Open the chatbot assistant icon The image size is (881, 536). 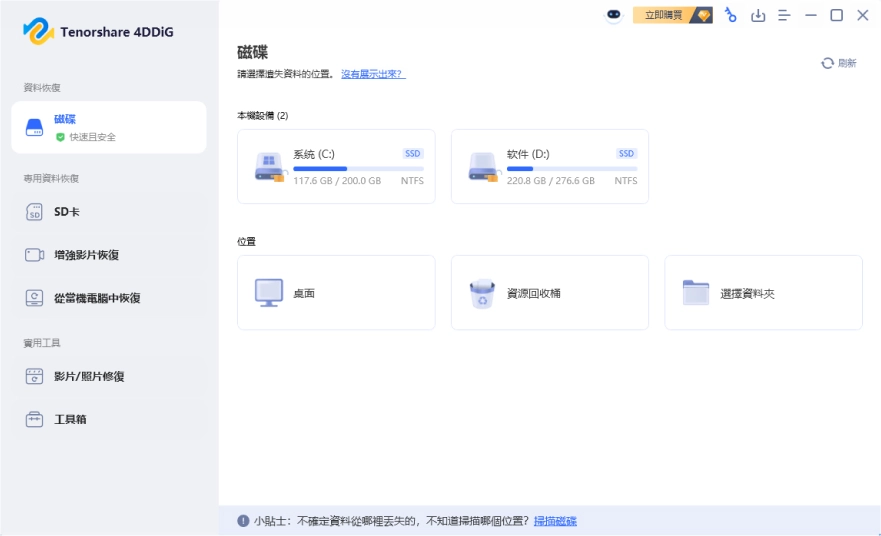click(x=614, y=15)
